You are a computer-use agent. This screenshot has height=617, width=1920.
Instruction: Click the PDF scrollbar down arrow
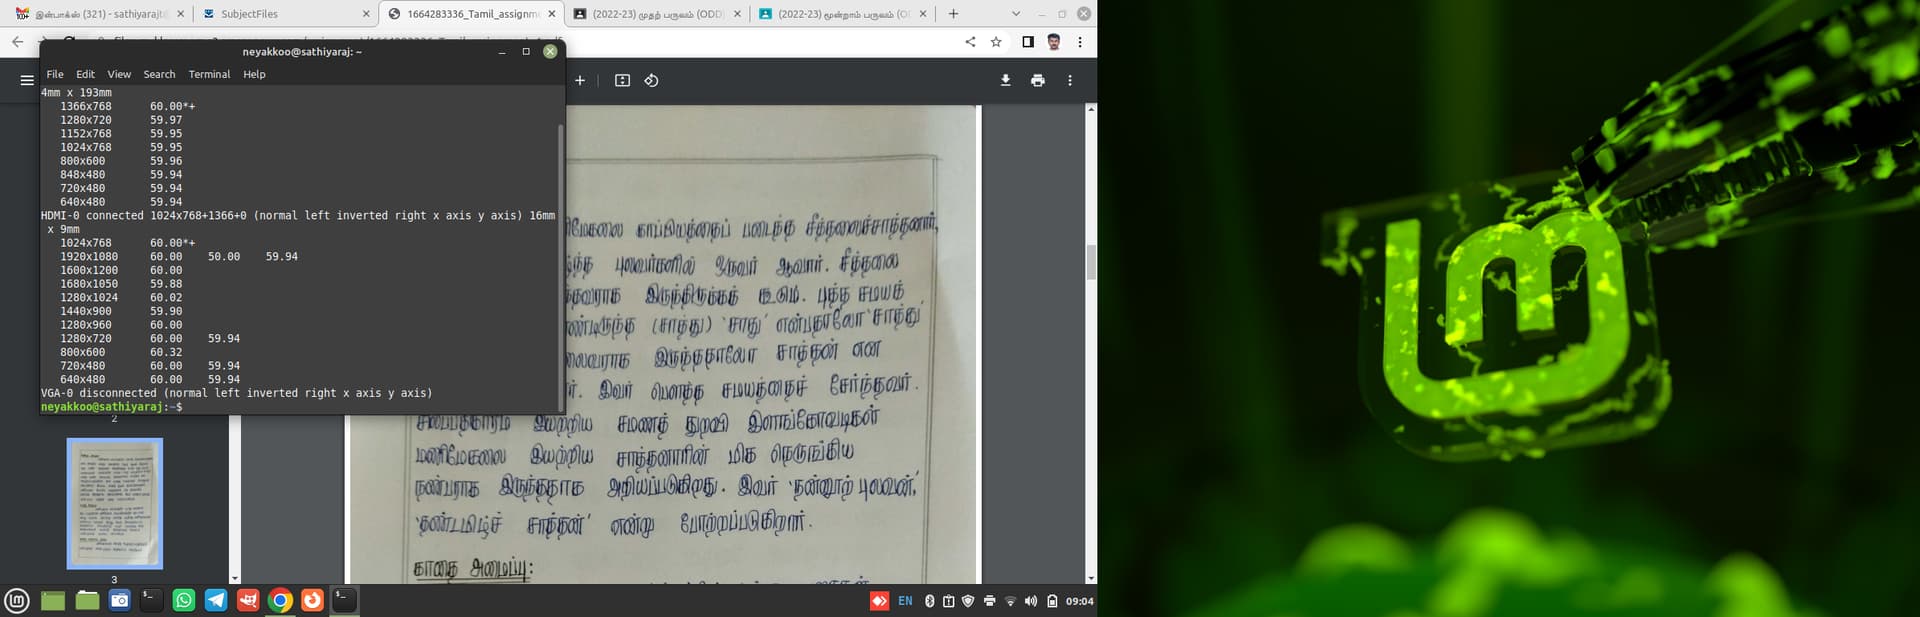pos(1091,578)
